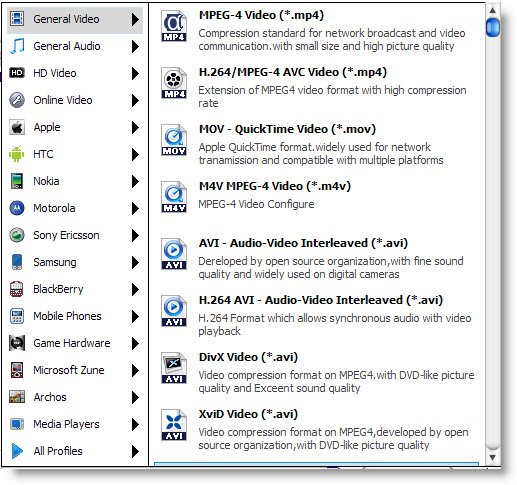
Task: Open the Microsoft Zune category
Action: (x=75, y=370)
